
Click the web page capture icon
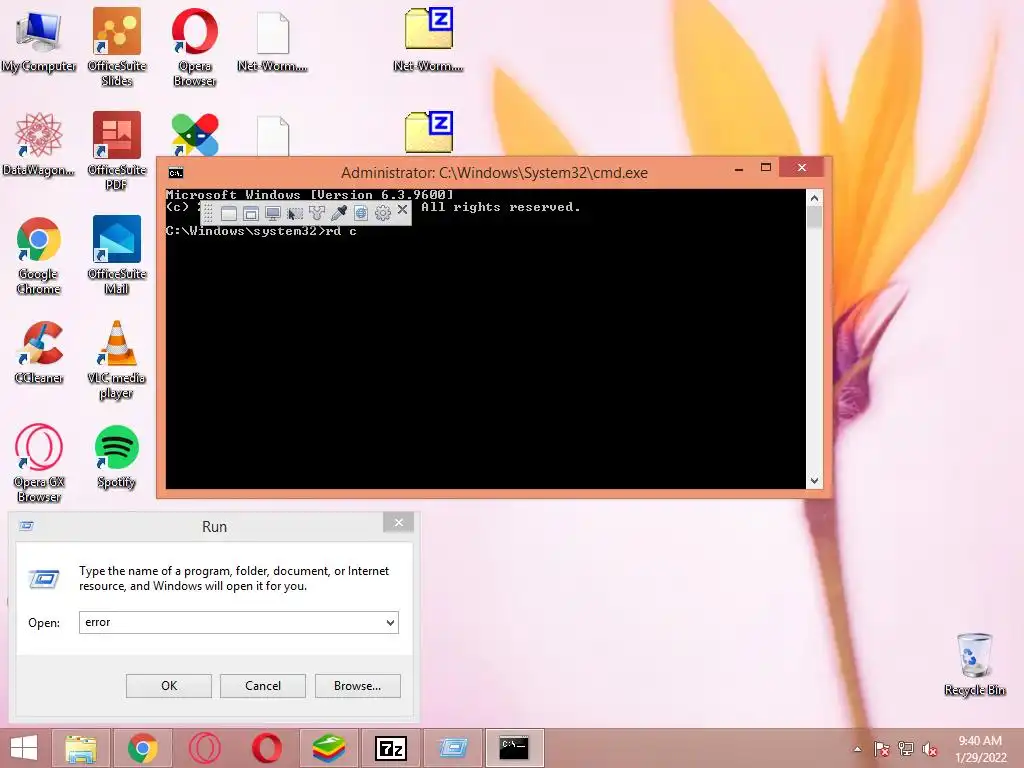(x=360, y=214)
